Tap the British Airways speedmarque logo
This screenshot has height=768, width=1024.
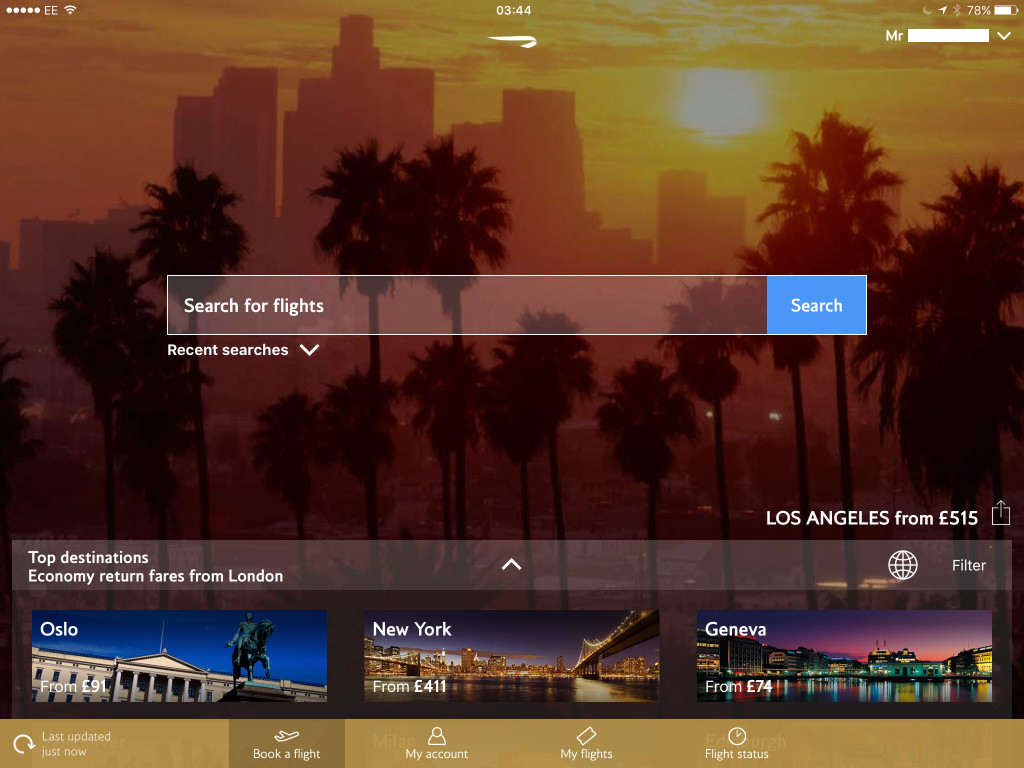[x=513, y=41]
